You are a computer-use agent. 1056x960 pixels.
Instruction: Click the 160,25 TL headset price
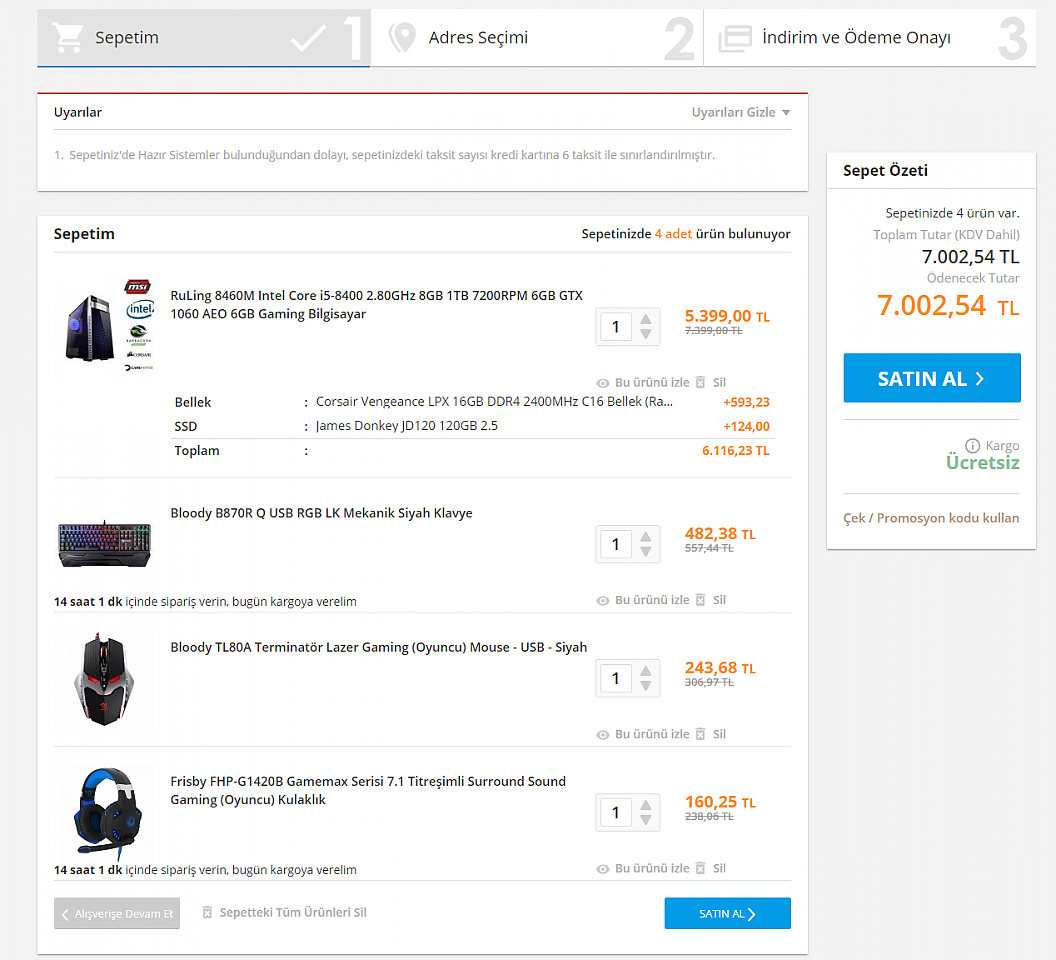pyautogui.click(x=721, y=802)
